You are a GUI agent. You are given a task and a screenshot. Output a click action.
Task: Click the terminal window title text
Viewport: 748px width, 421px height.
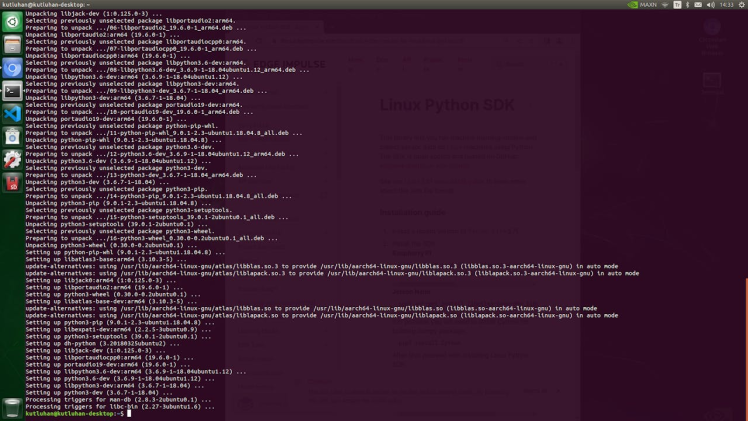click(45, 5)
